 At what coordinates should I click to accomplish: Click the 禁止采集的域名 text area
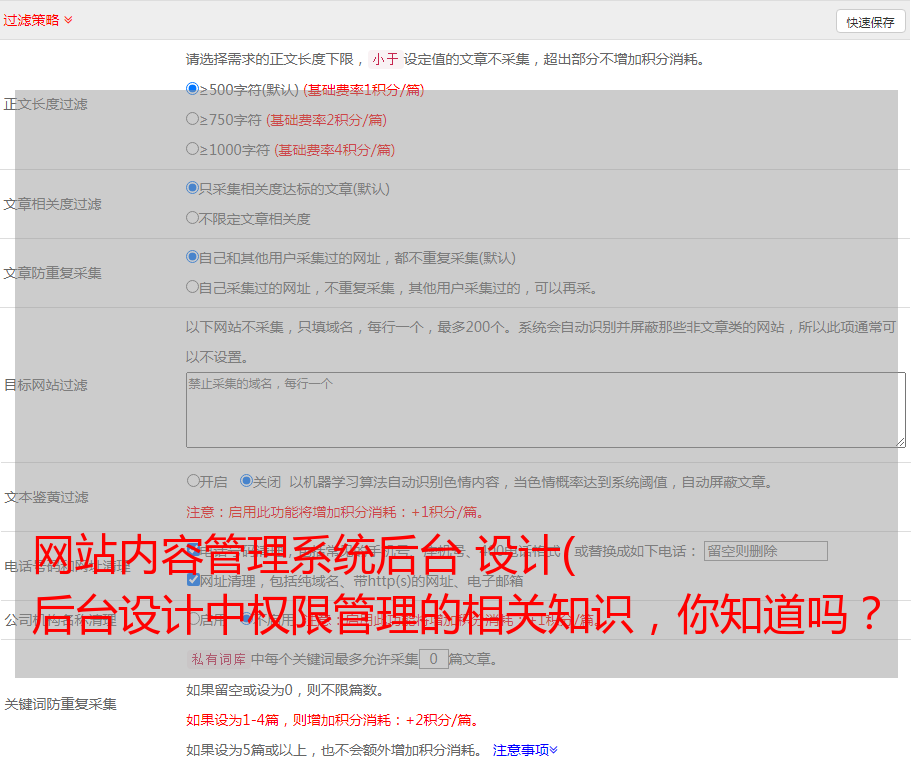point(545,410)
